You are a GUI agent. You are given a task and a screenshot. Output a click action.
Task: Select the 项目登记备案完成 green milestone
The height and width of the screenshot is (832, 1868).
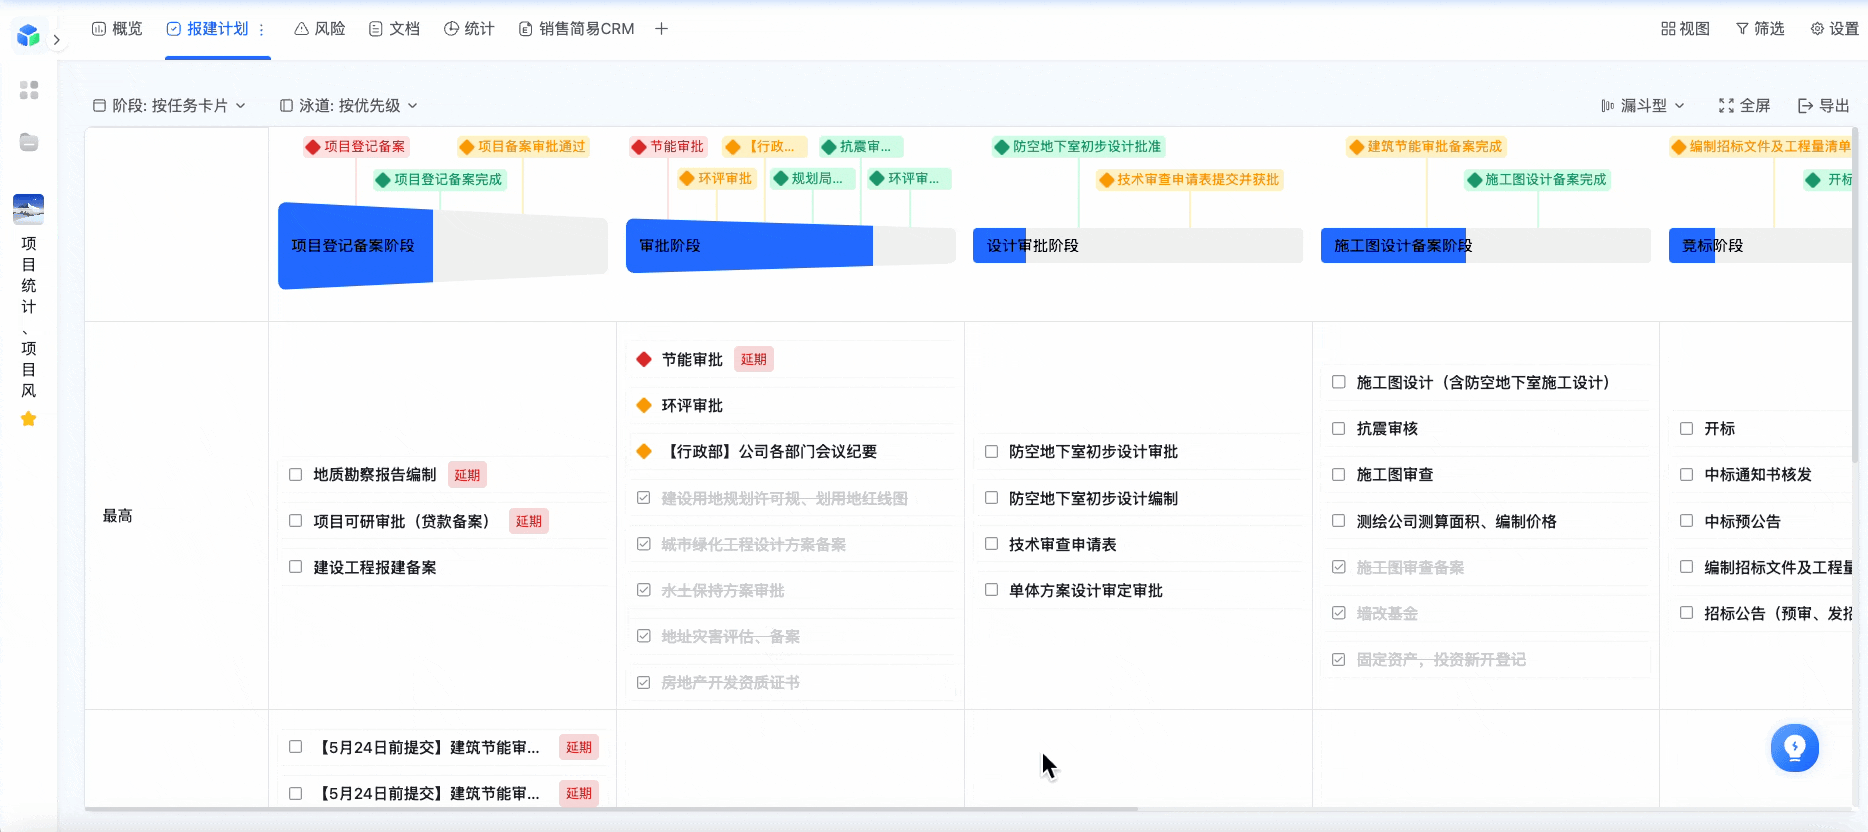coord(440,180)
